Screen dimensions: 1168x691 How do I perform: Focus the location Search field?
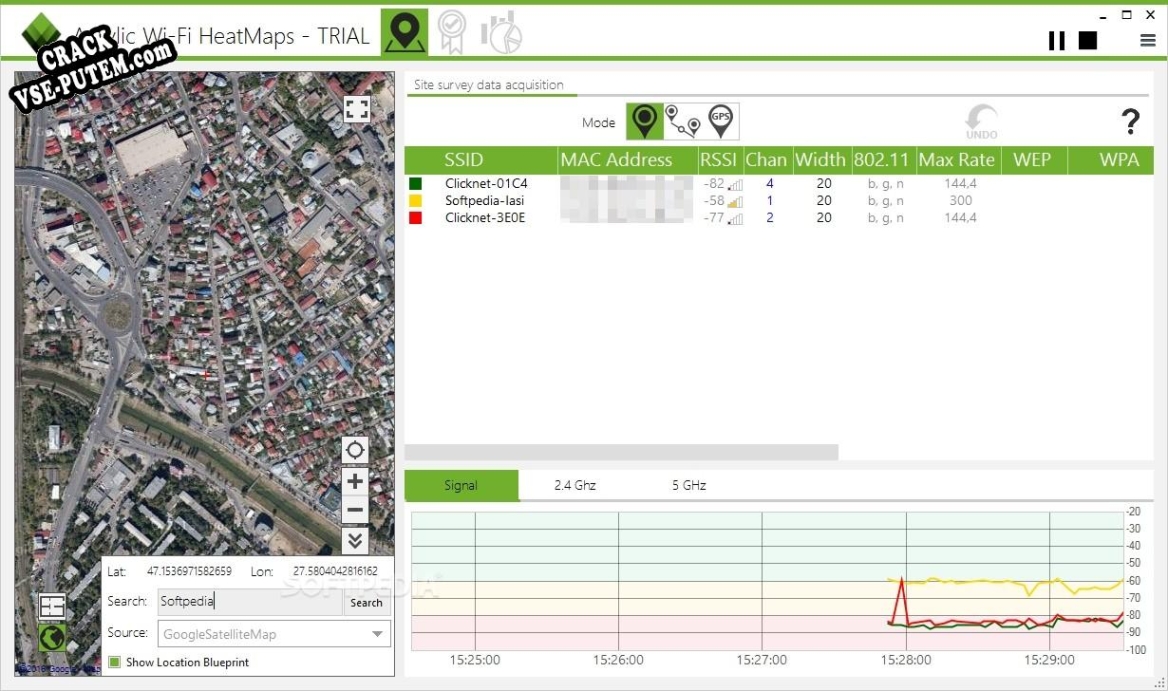(x=250, y=602)
